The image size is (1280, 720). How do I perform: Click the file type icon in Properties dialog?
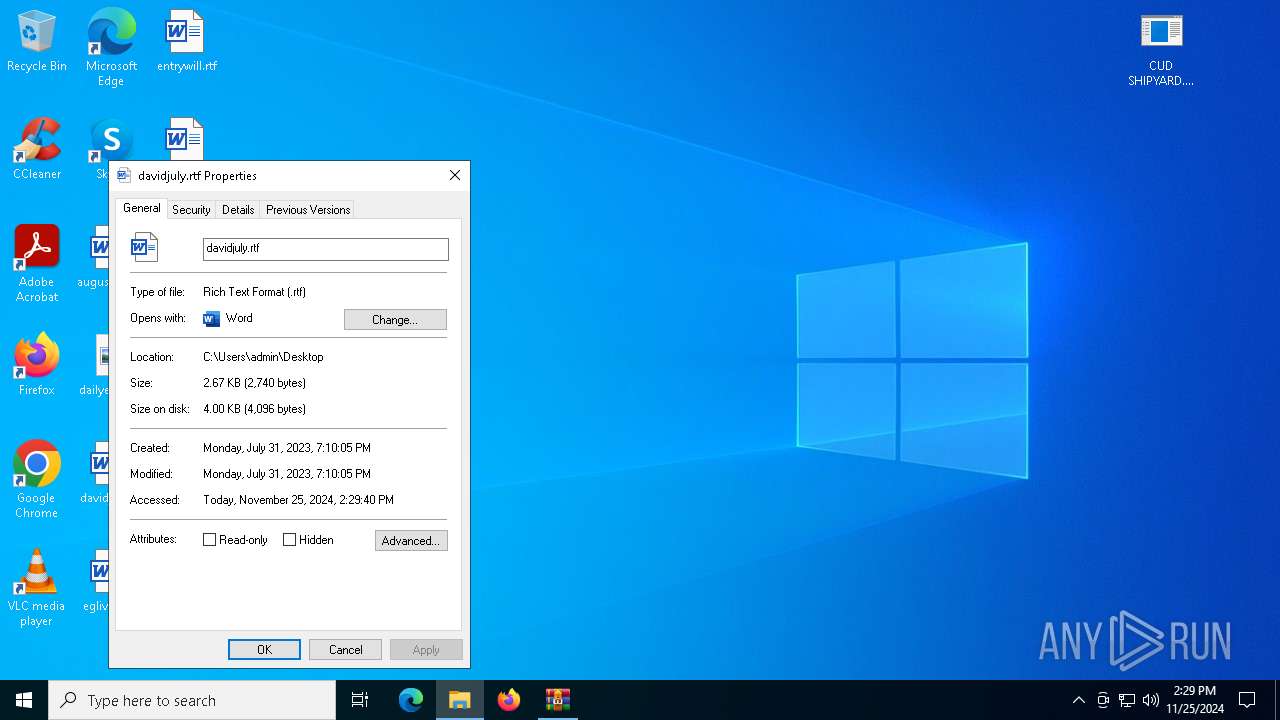[x=145, y=247]
